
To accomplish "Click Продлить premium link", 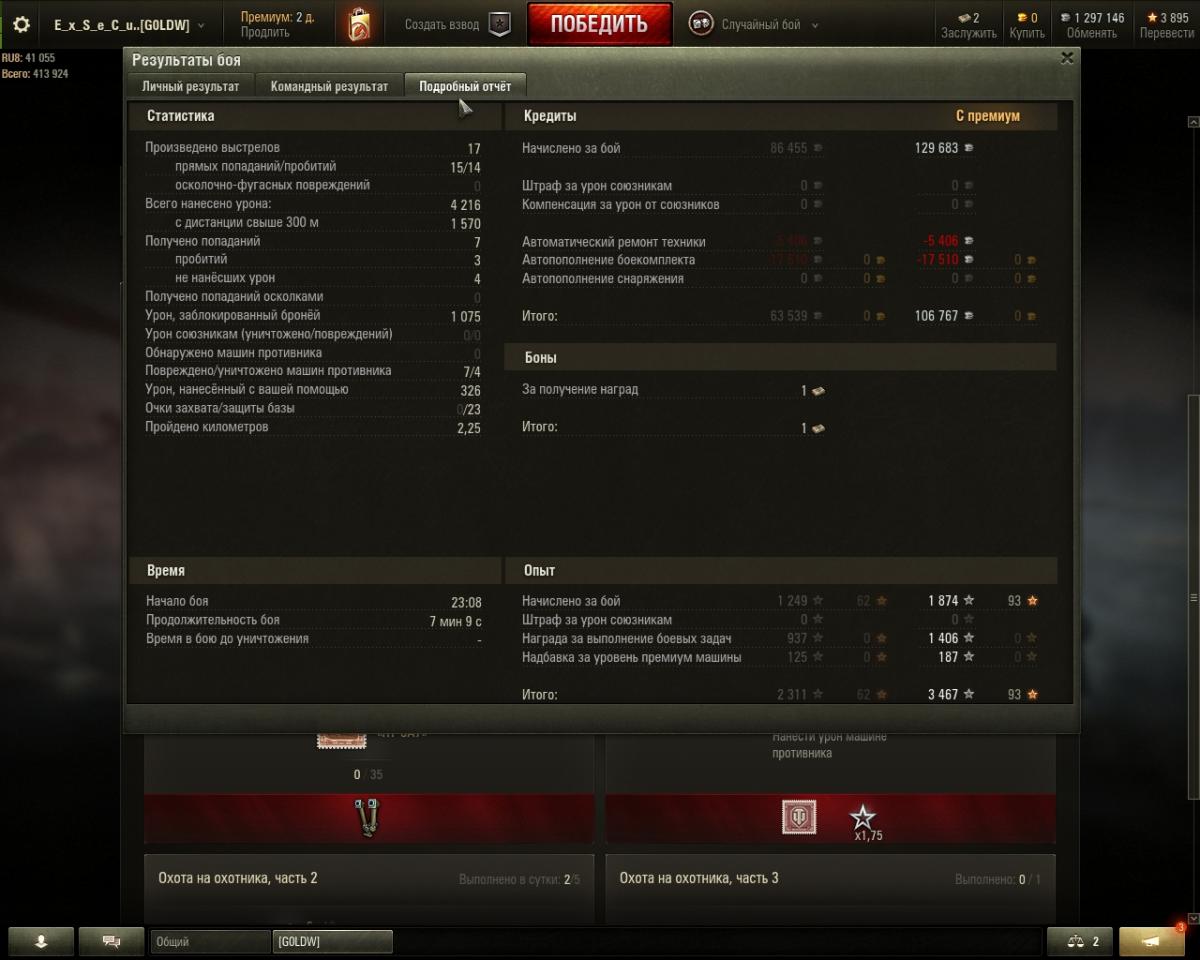I will [x=265, y=33].
